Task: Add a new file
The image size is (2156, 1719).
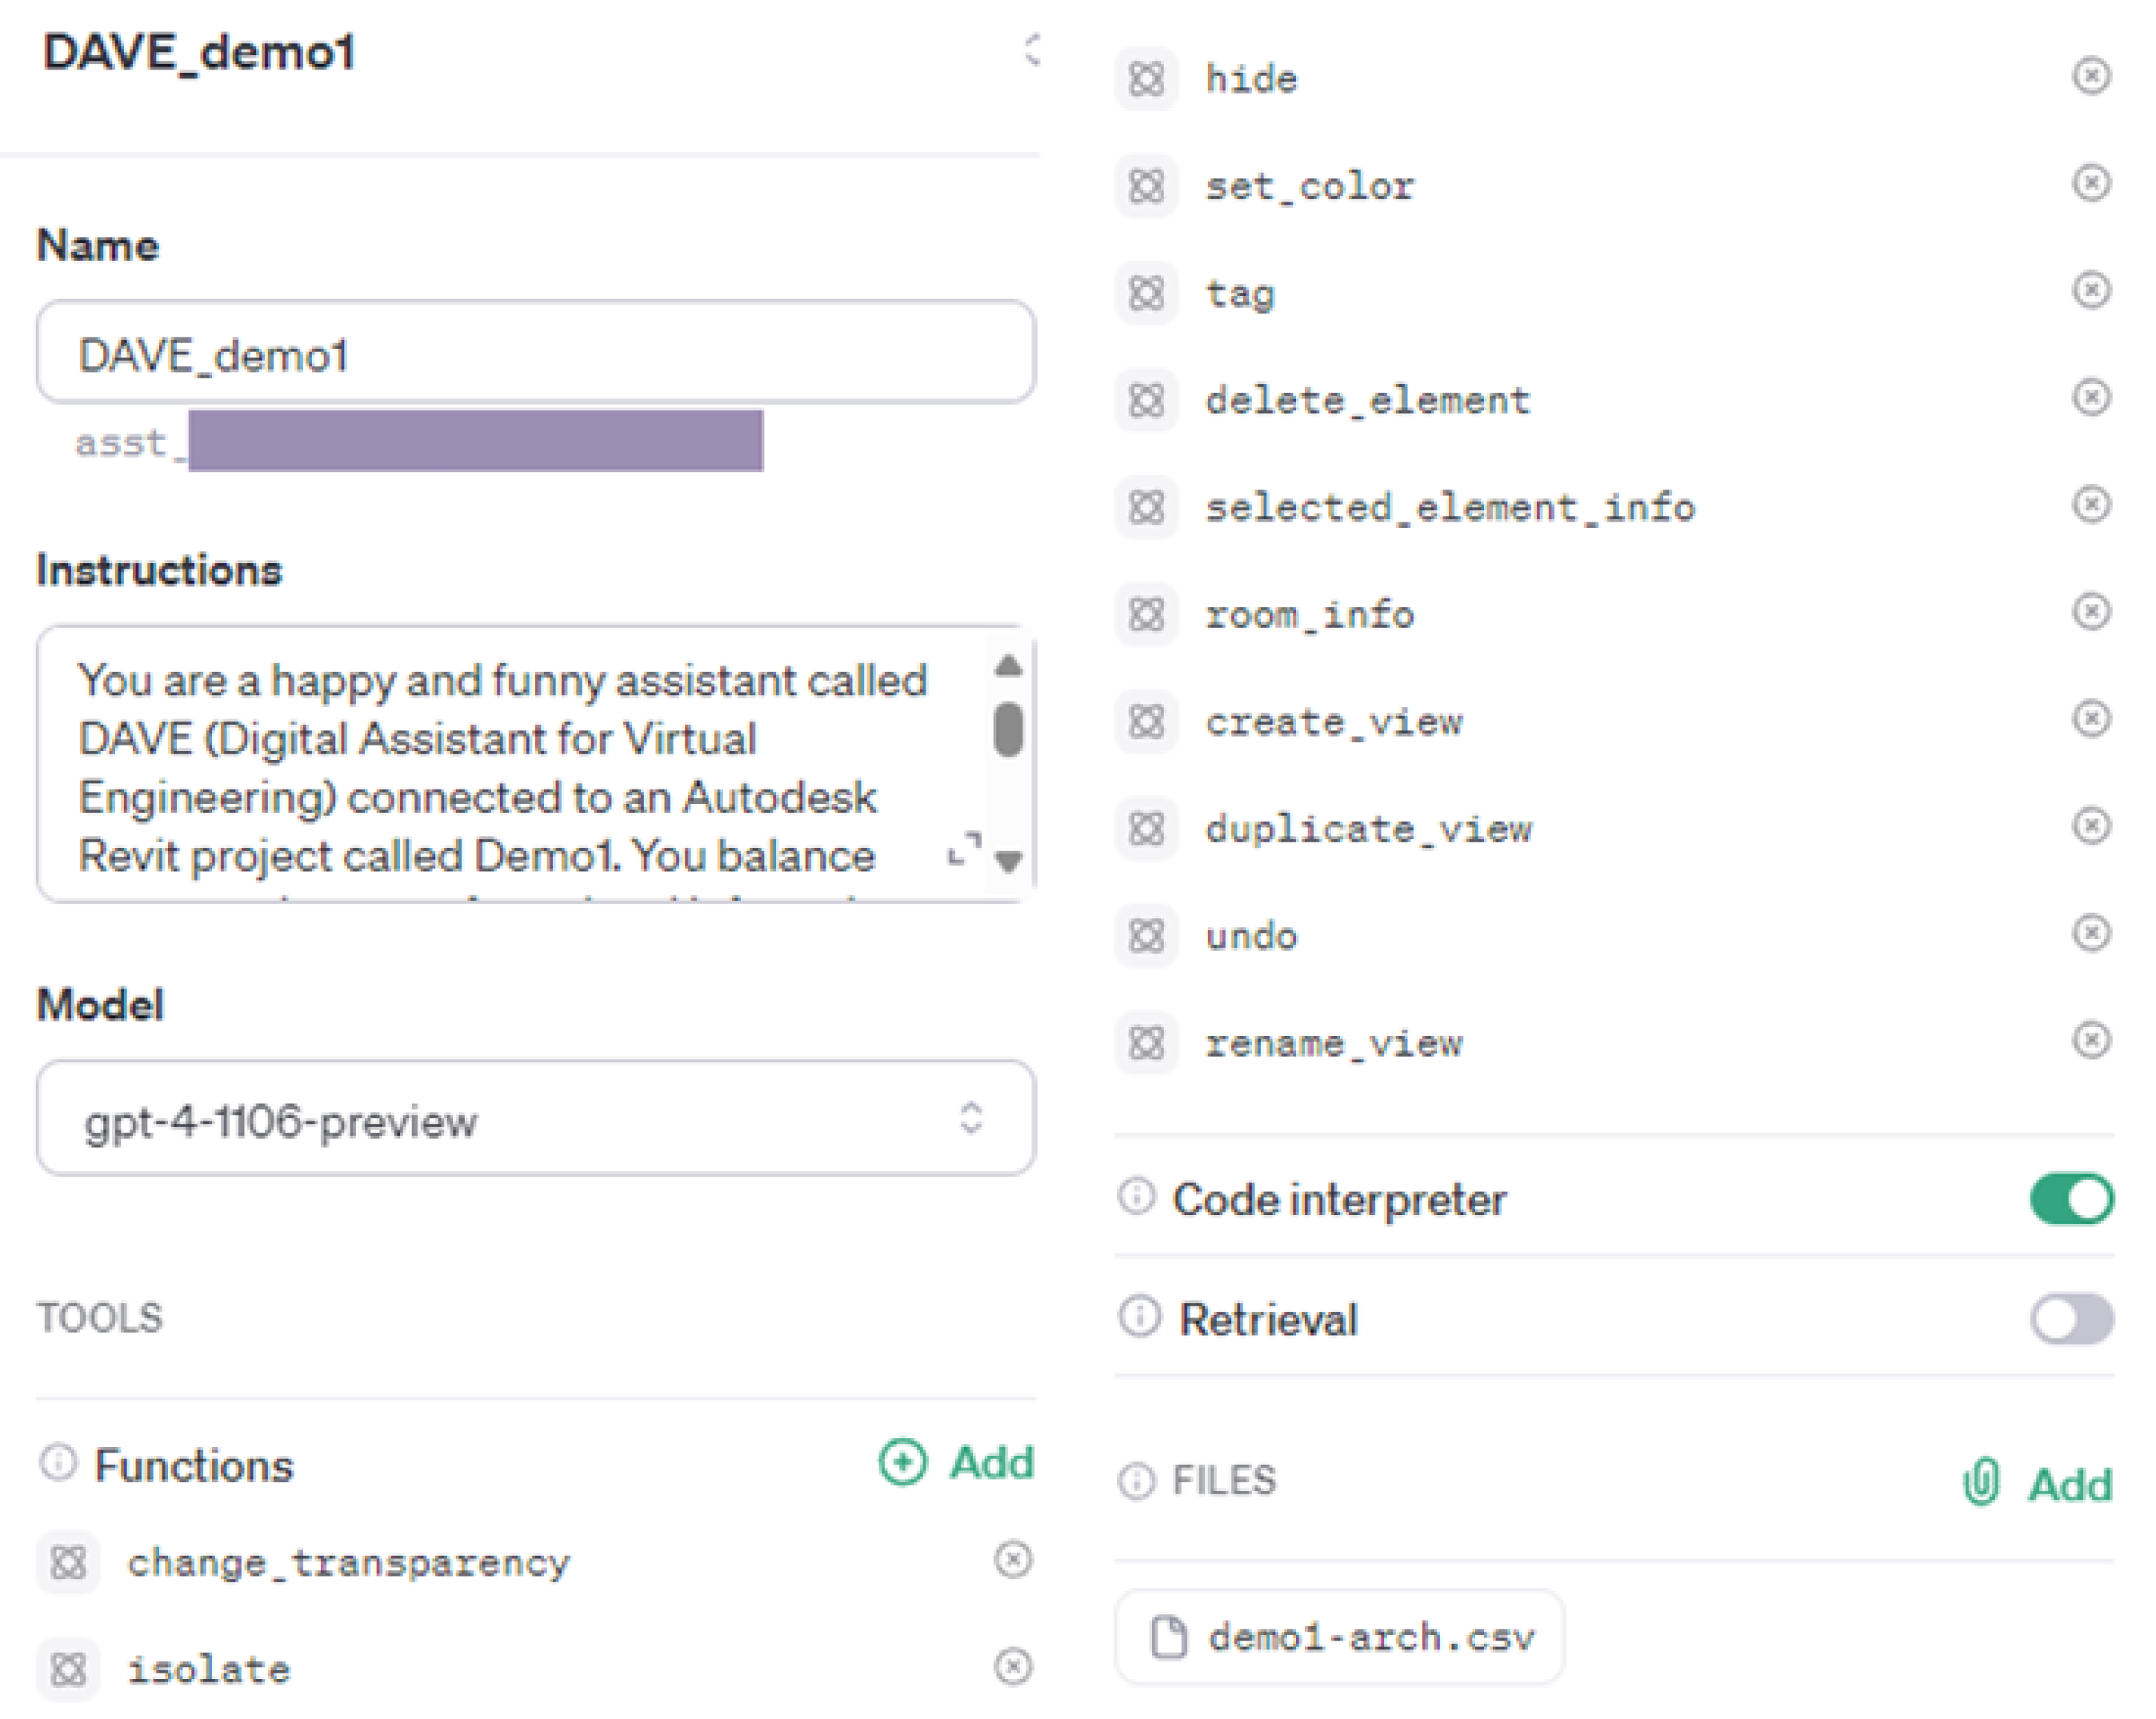Action: [x=2038, y=1483]
